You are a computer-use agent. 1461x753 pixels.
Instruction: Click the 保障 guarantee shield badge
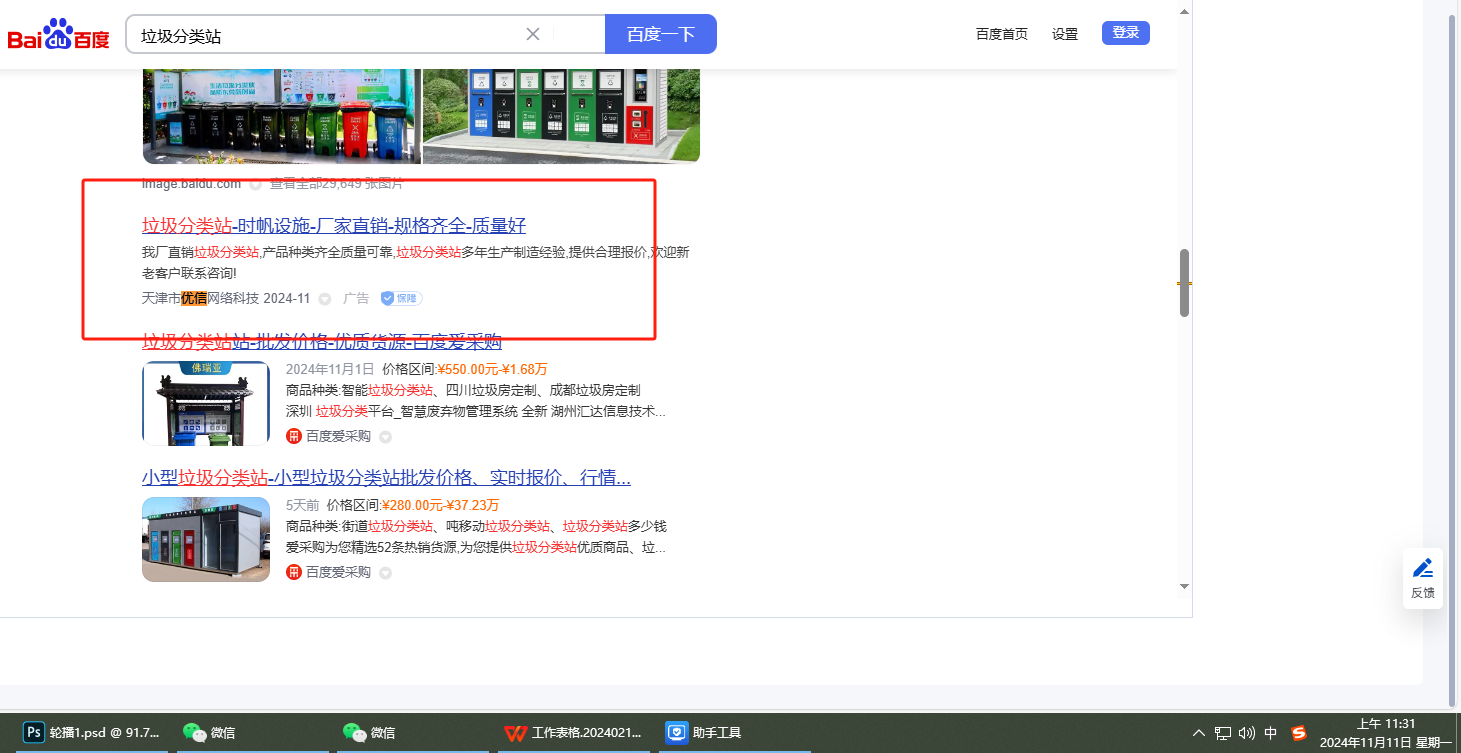(401, 298)
